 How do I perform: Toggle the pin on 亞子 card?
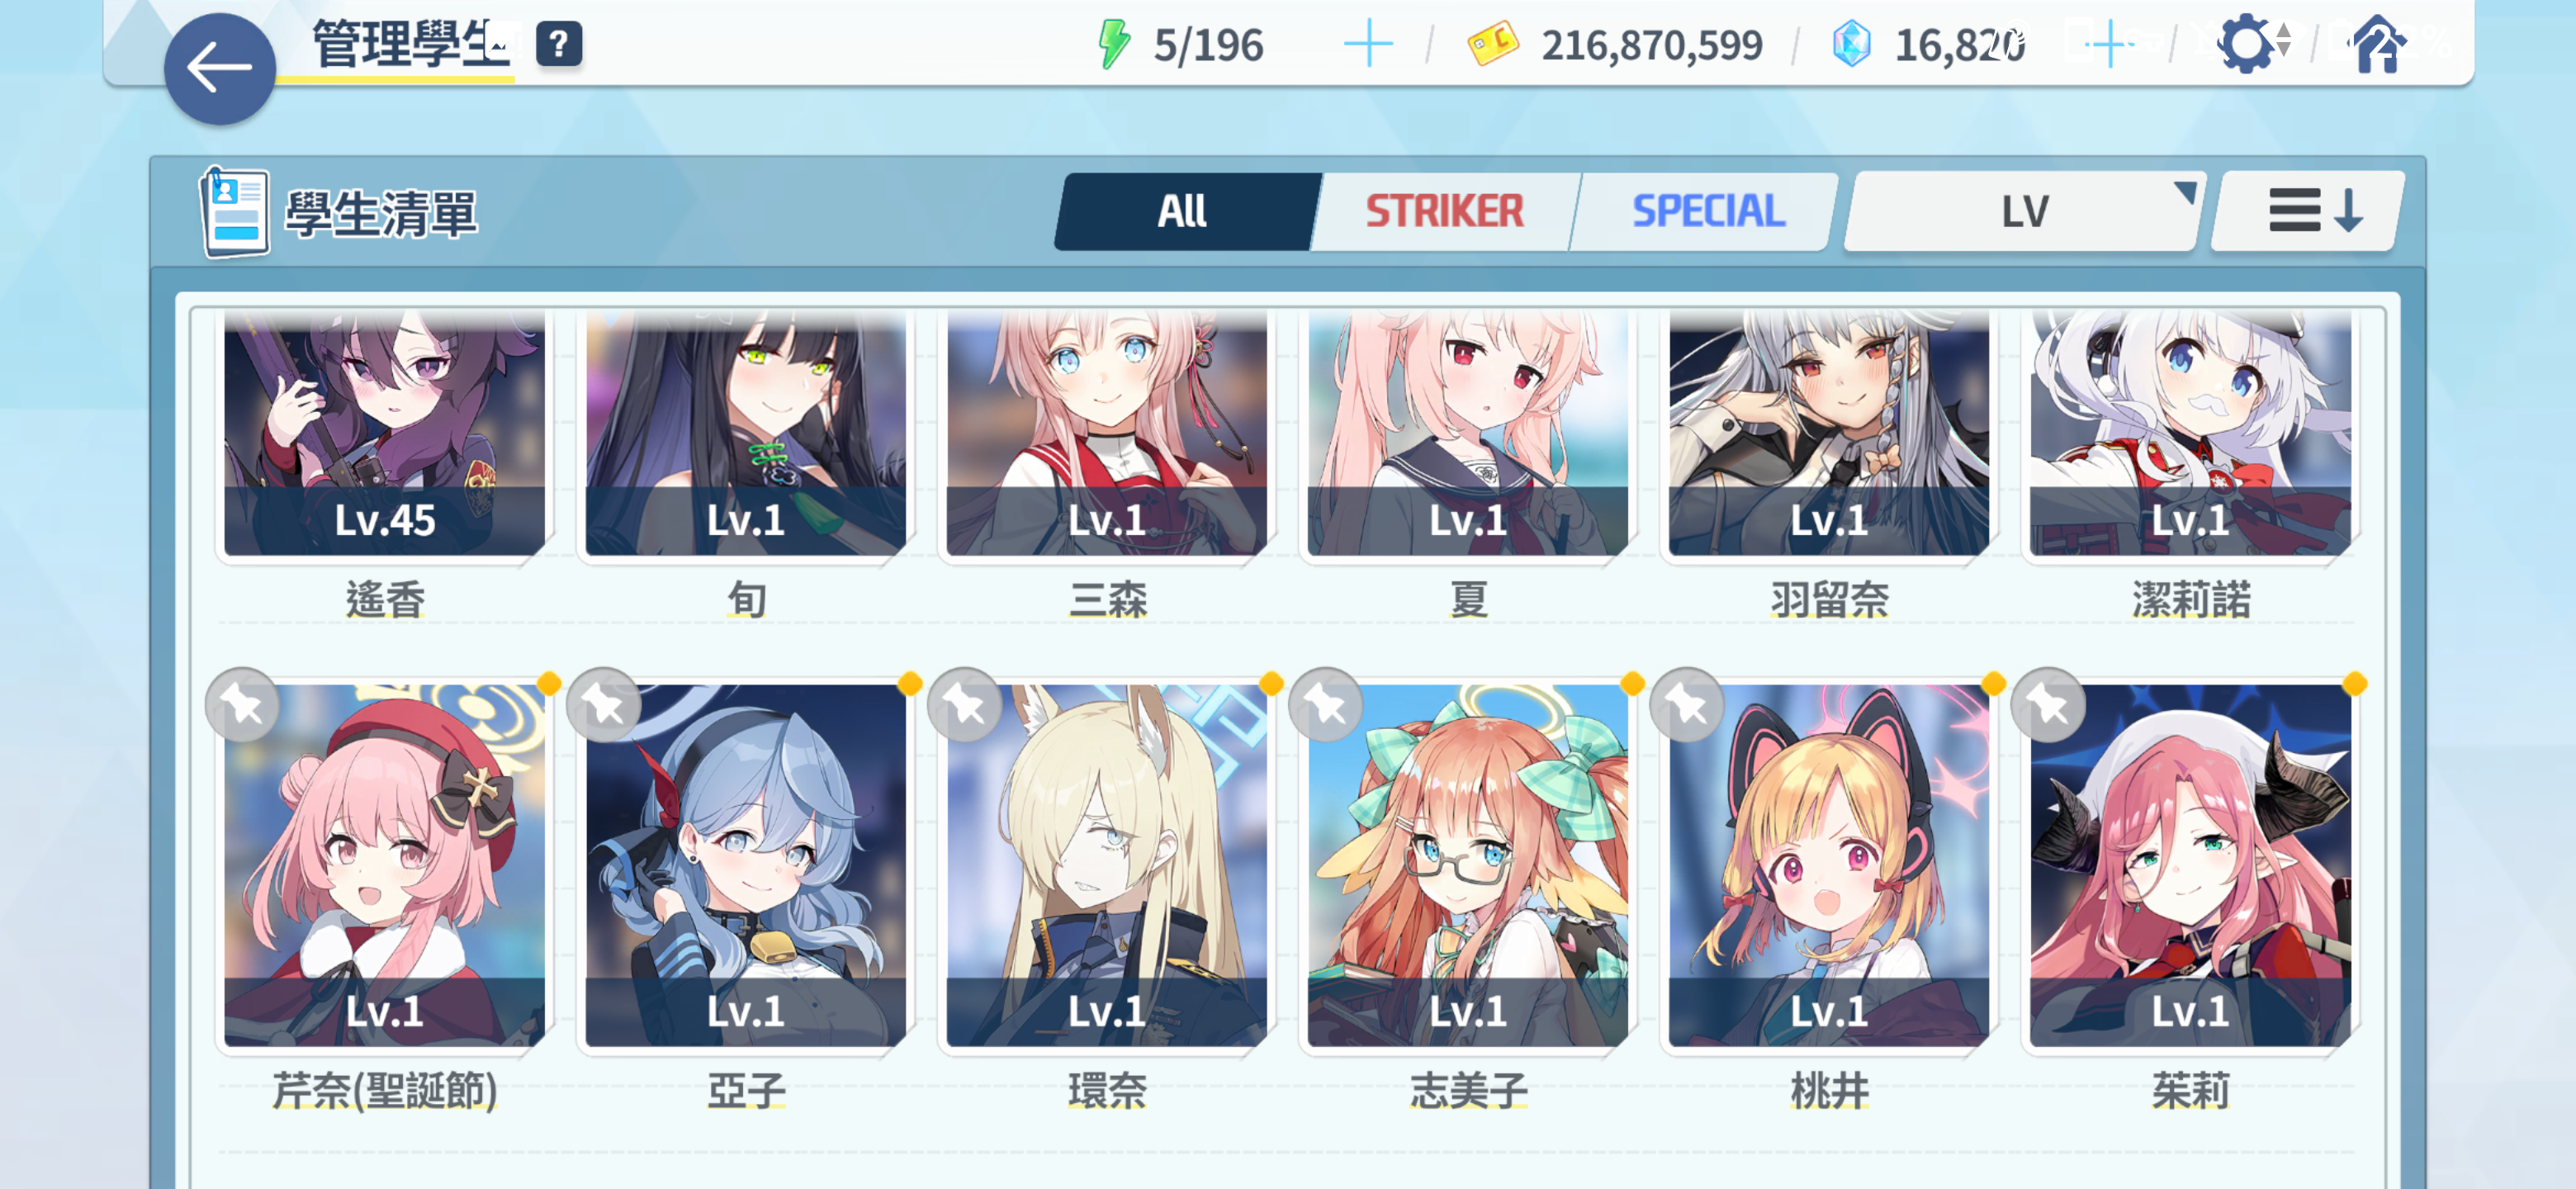click(604, 705)
